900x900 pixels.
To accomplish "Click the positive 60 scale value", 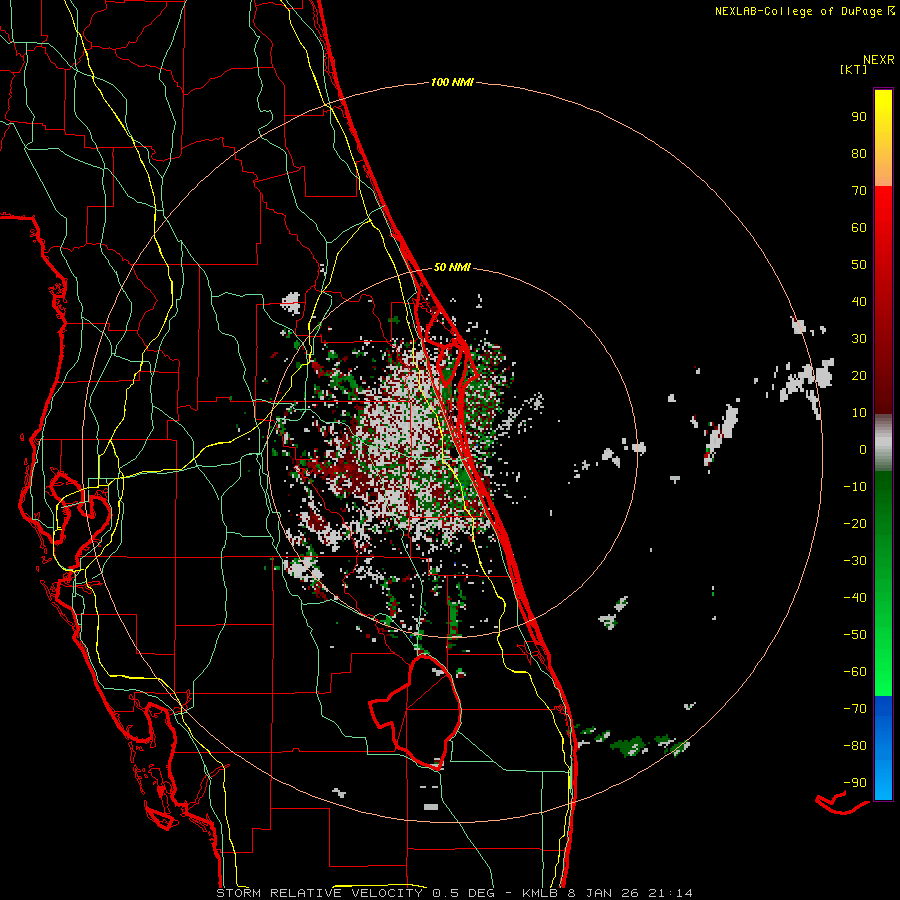I will coord(859,228).
